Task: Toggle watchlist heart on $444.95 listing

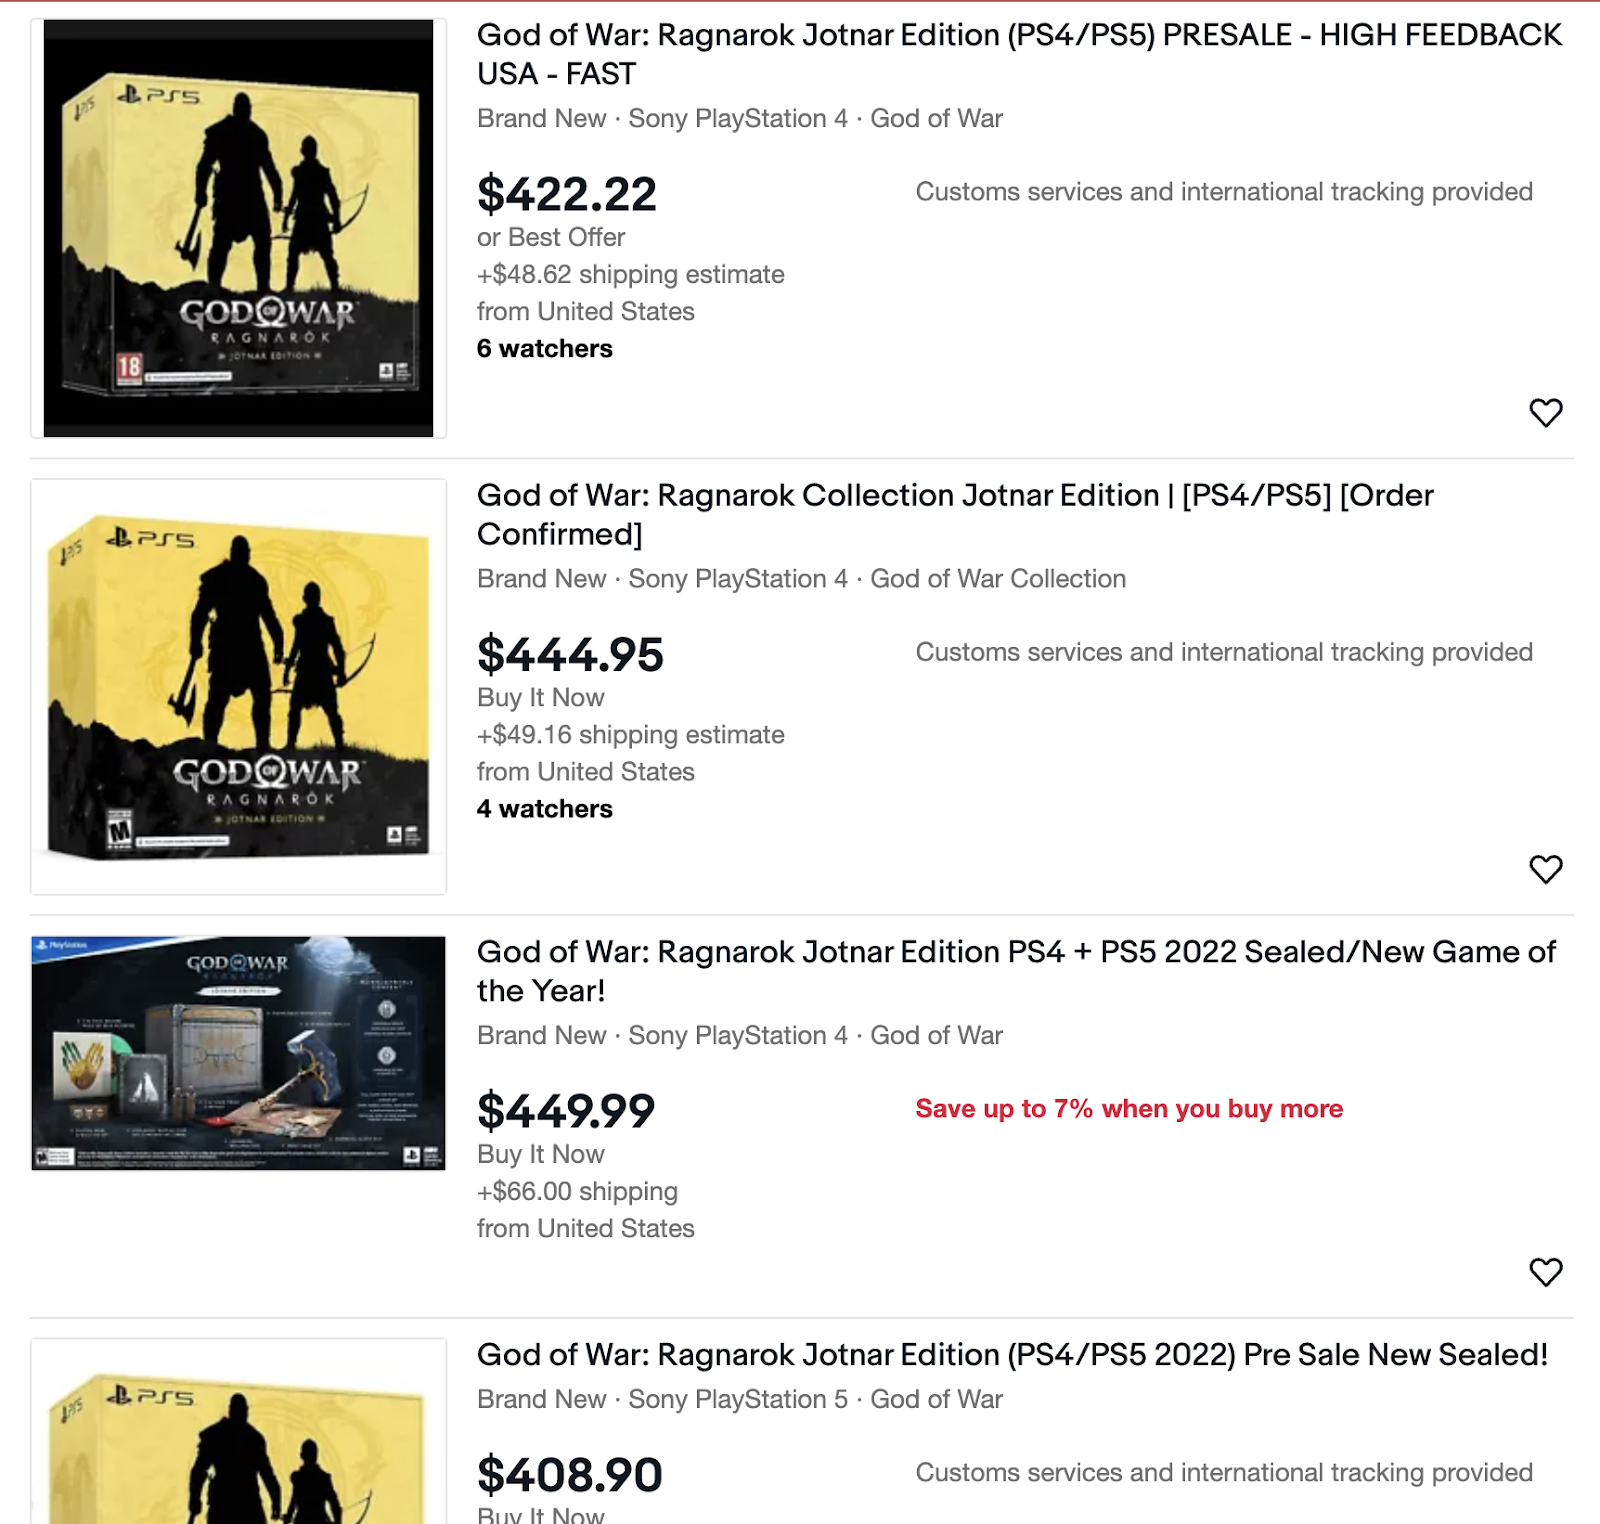Action: coord(1545,869)
